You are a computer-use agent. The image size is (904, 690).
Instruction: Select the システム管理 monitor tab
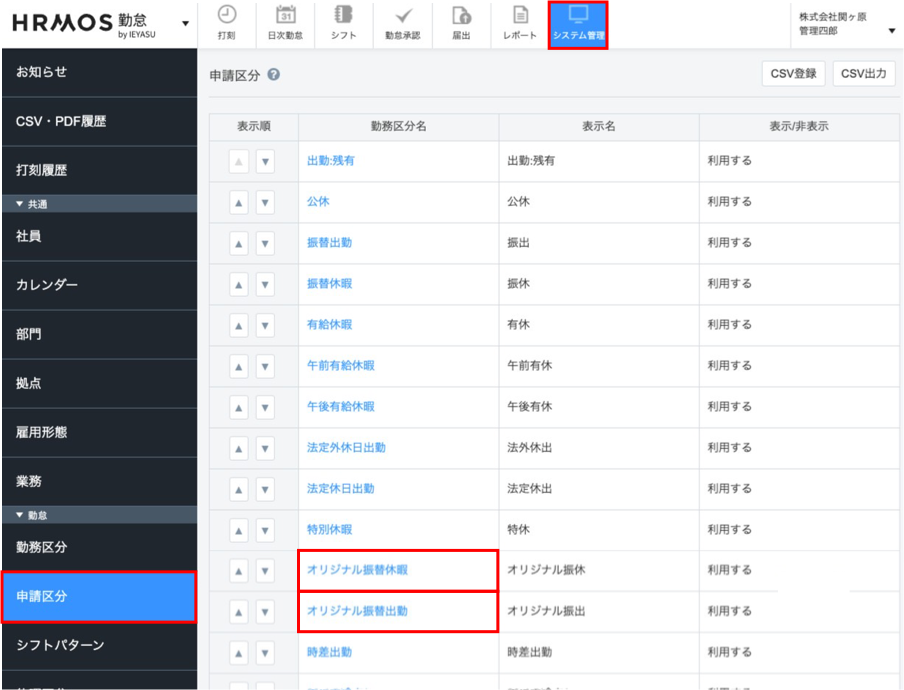tap(578, 25)
